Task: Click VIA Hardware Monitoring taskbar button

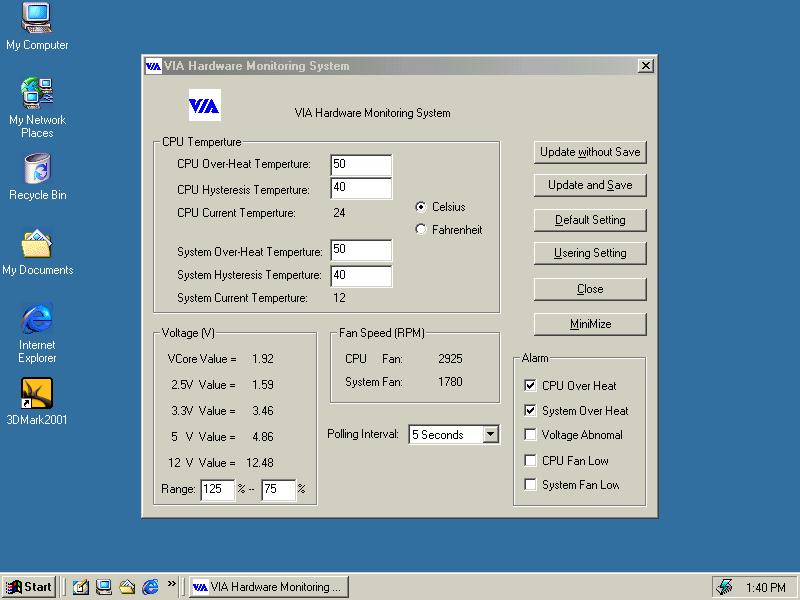Action: click(x=269, y=587)
